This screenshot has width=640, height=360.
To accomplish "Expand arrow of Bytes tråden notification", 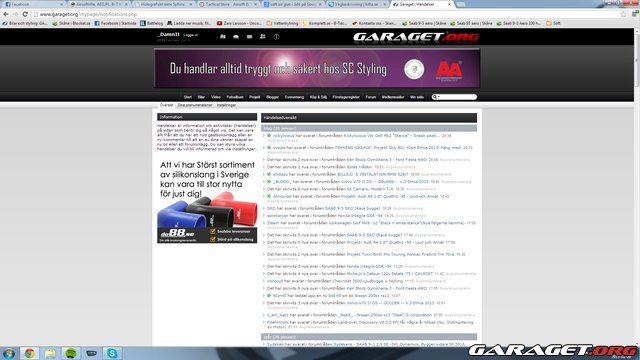I will coord(264,167).
